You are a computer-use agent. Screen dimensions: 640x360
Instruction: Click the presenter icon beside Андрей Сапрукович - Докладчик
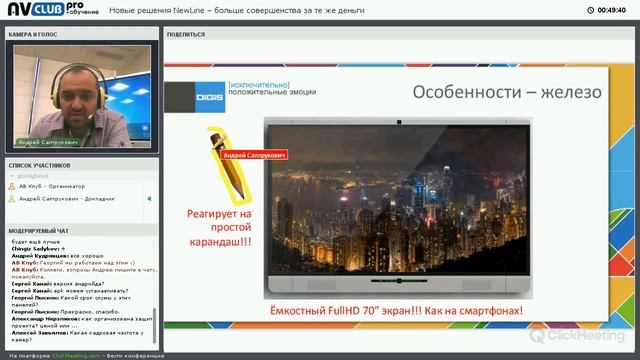coord(12,199)
